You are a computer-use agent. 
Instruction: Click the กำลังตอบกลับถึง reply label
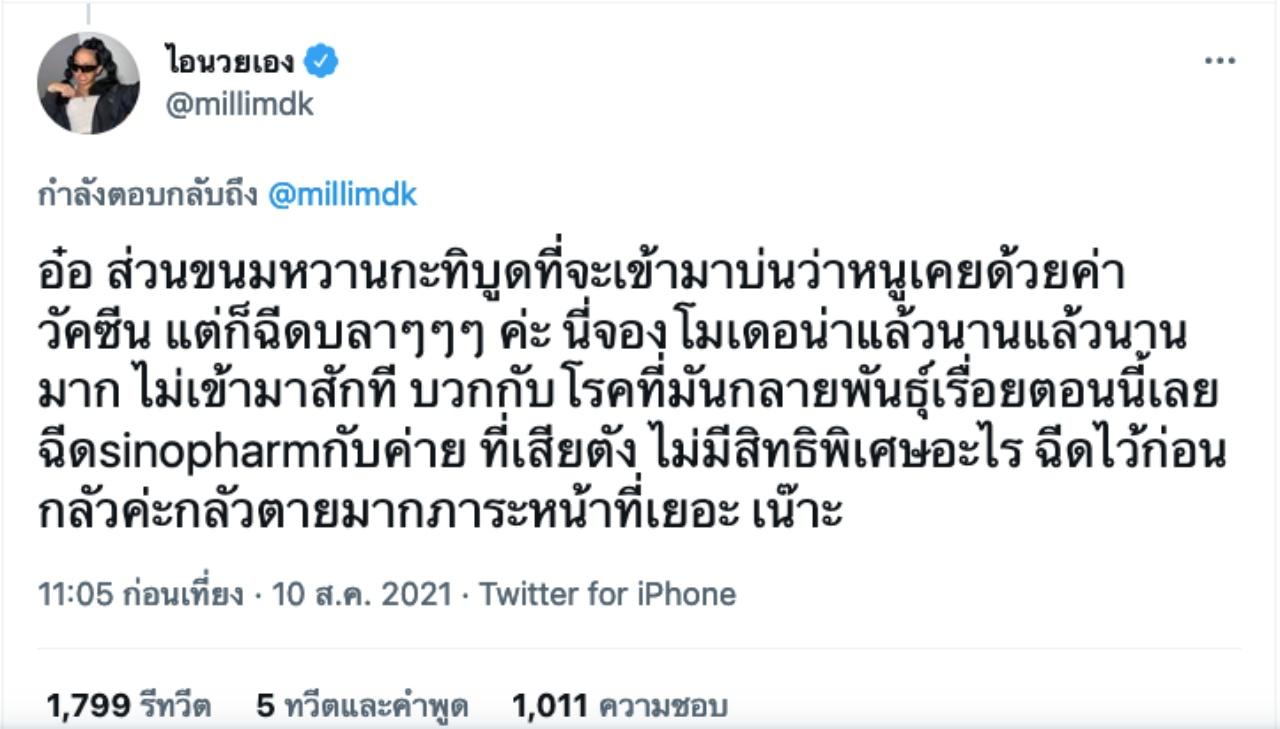[150, 195]
